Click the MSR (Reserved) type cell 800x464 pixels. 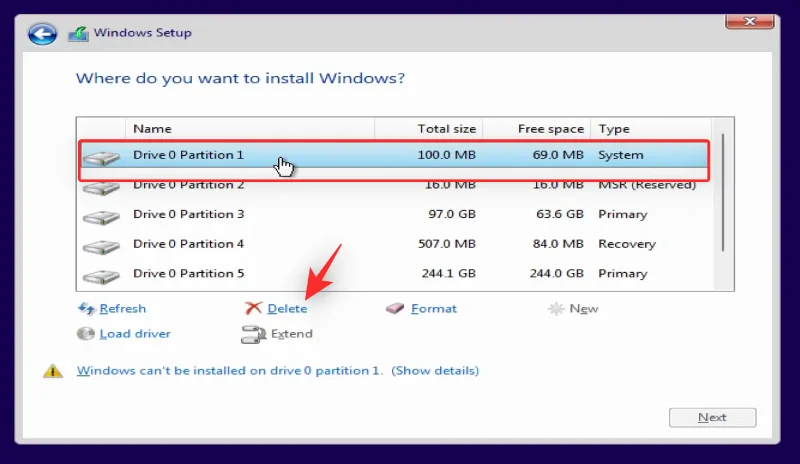point(647,185)
